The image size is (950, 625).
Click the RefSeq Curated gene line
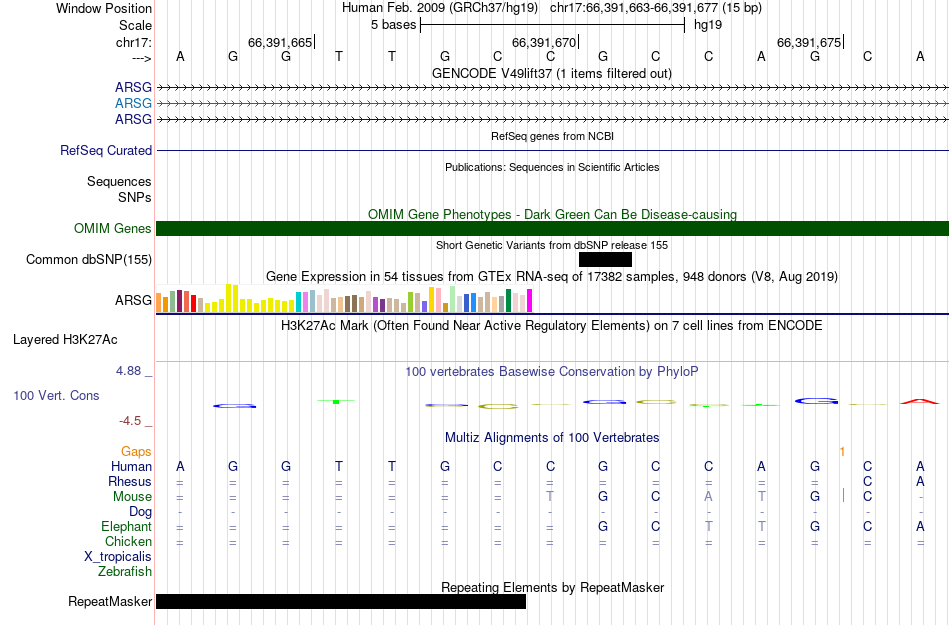point(553,150)
